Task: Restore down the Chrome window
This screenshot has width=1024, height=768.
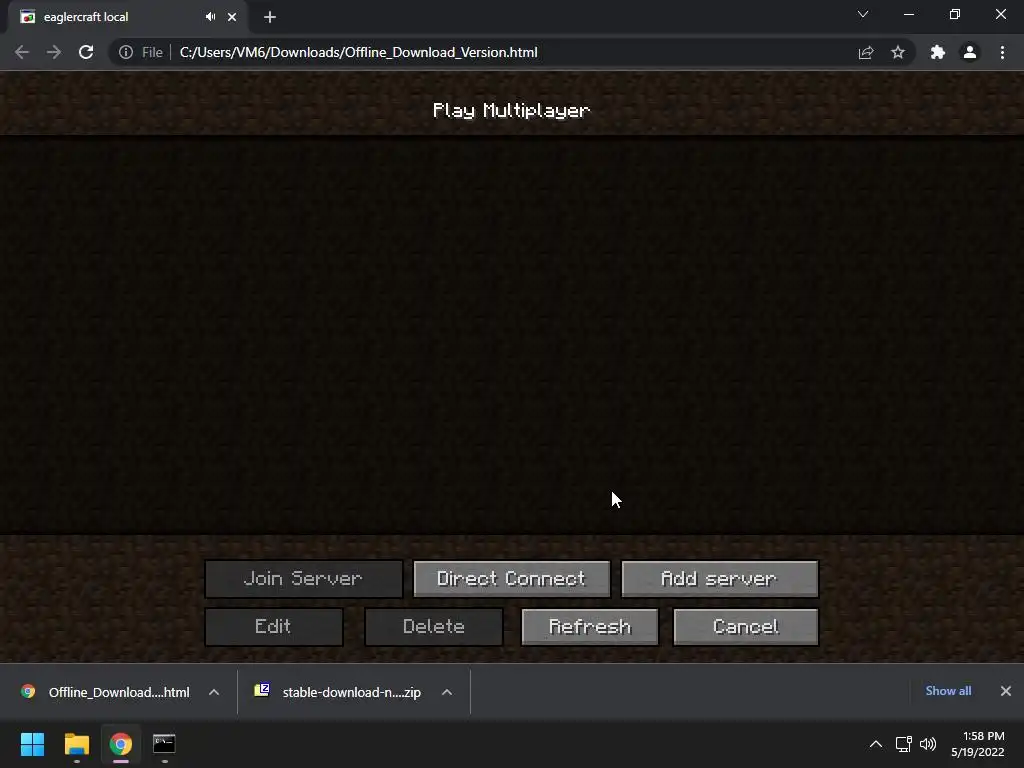Action: [x=955, y=14]
